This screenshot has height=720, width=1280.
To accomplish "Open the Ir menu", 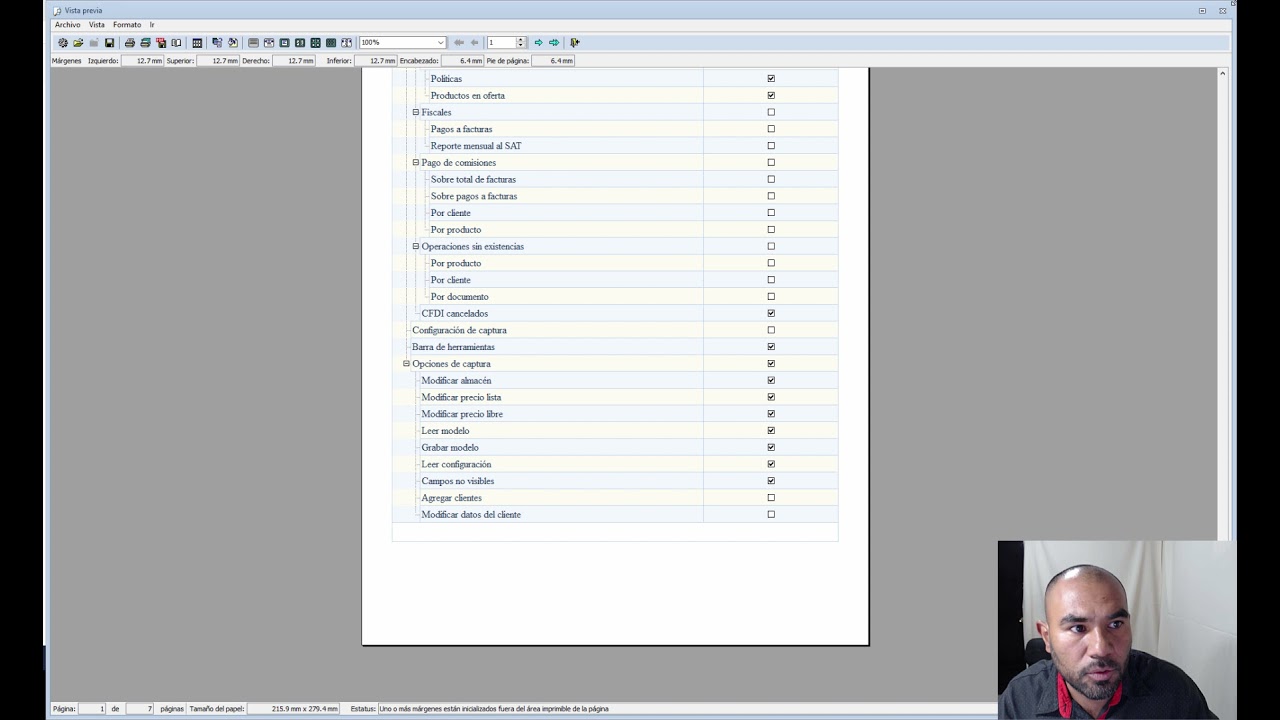I will tap(152, 24).
